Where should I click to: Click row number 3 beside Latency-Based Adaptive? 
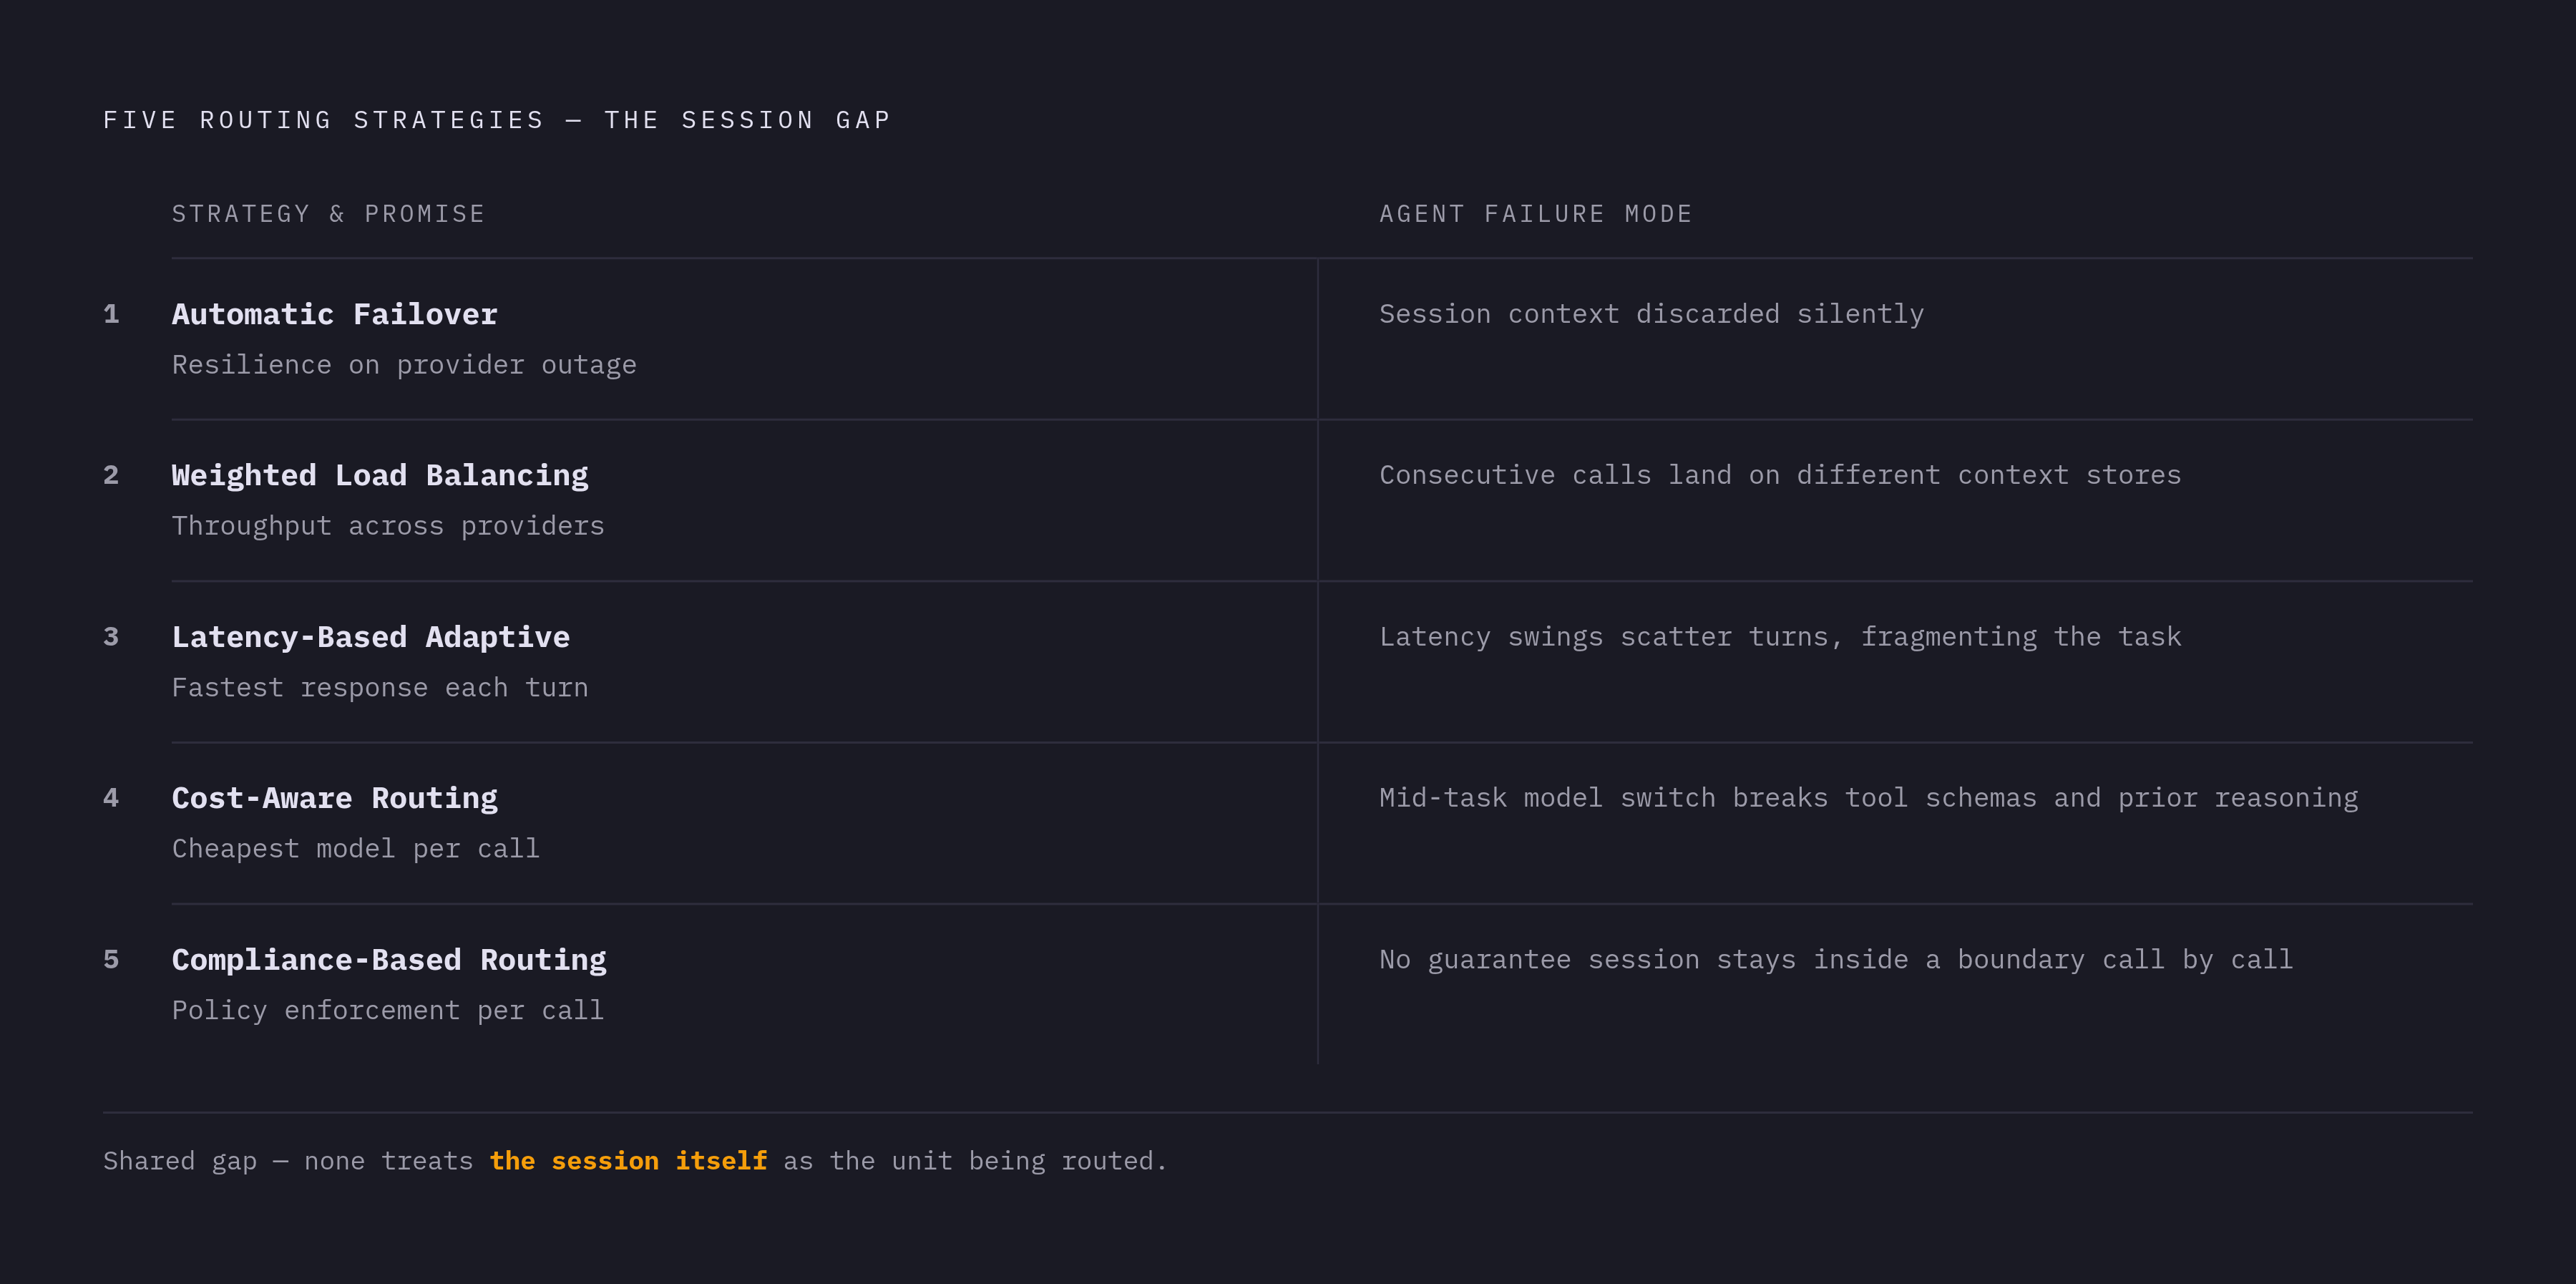pyautogui.click(x=111, y=637)
